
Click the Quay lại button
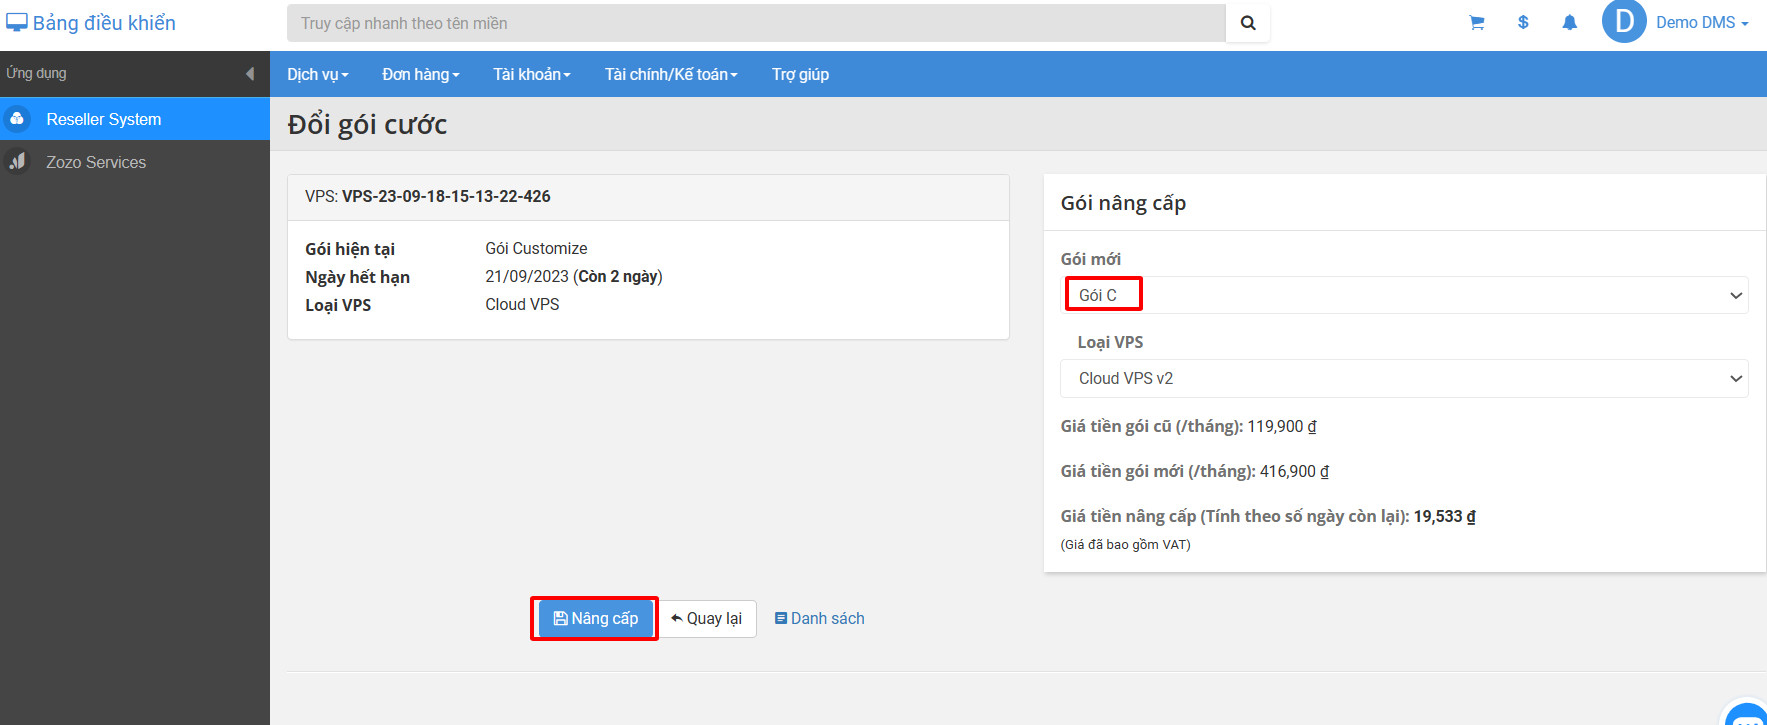pyautogui.click(x=706, y=618)
